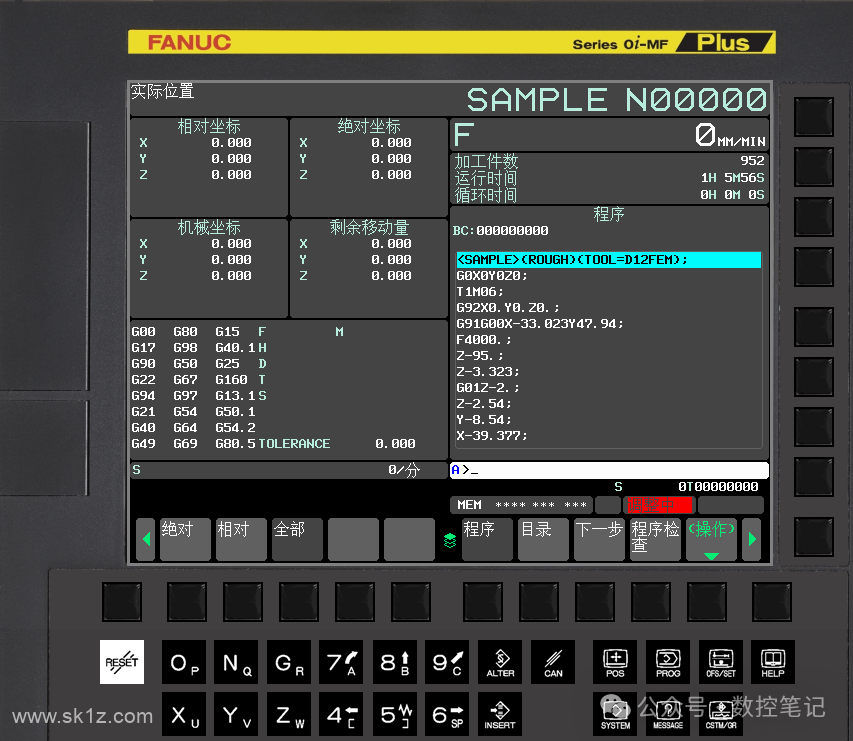Select program line X-39.377
This screenshot has width=853, height=741.
click(492, 436)
